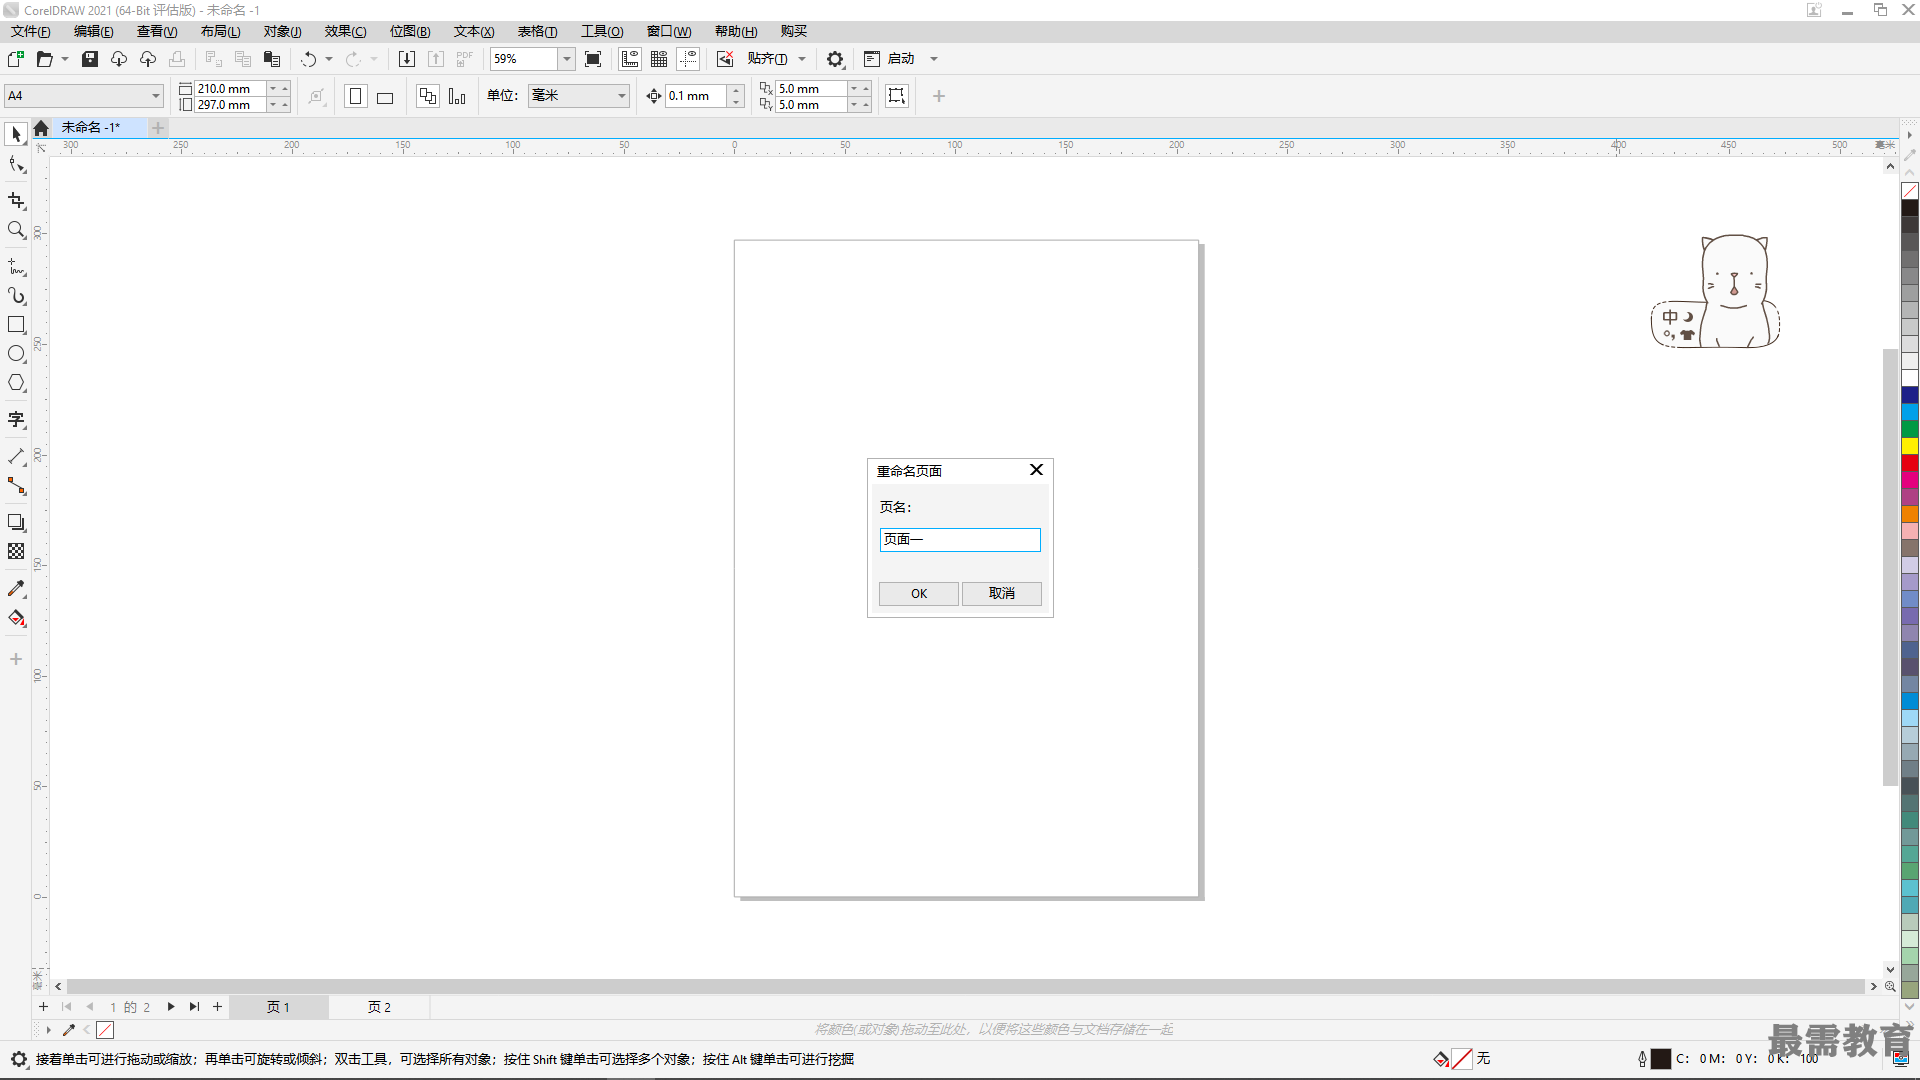Expand the Open file dropdown arrow
Viewport: 1920px width, 1080px height.
pyautogui.click(x=65, y=59)
